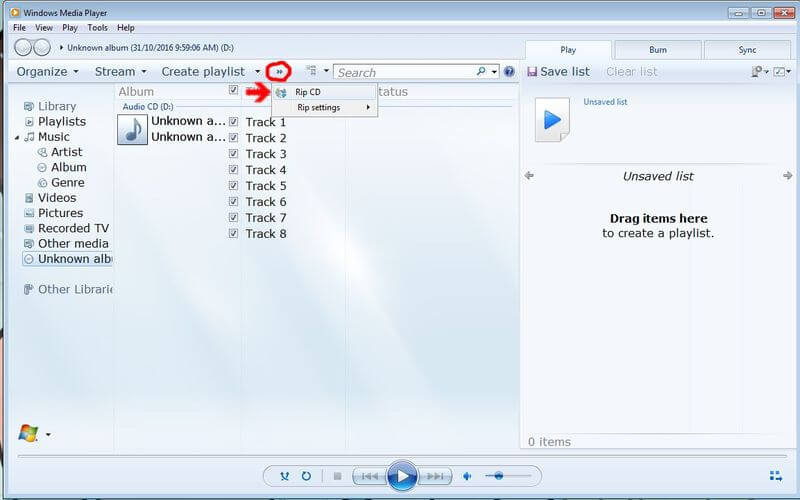Click Save list button
This screenshot has width=800, height=500.
558,72
